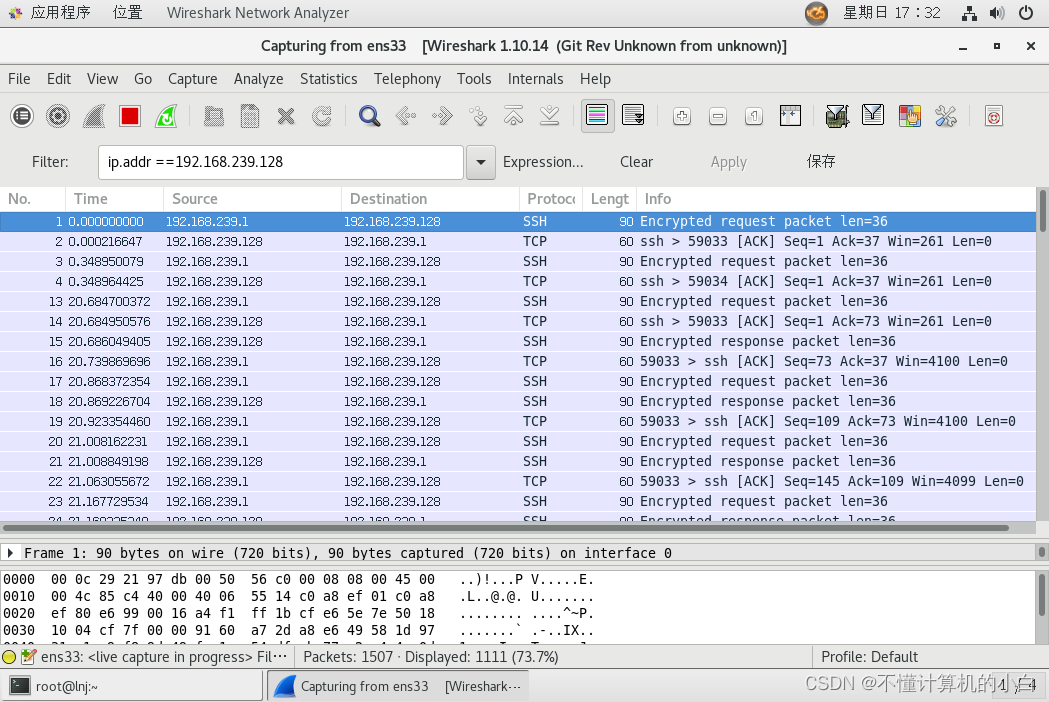Image resolution: width=1049 pixels, height=702 pixels.
Task: Find a packet with magnifier icon
Action: click(x=369, y=116)
